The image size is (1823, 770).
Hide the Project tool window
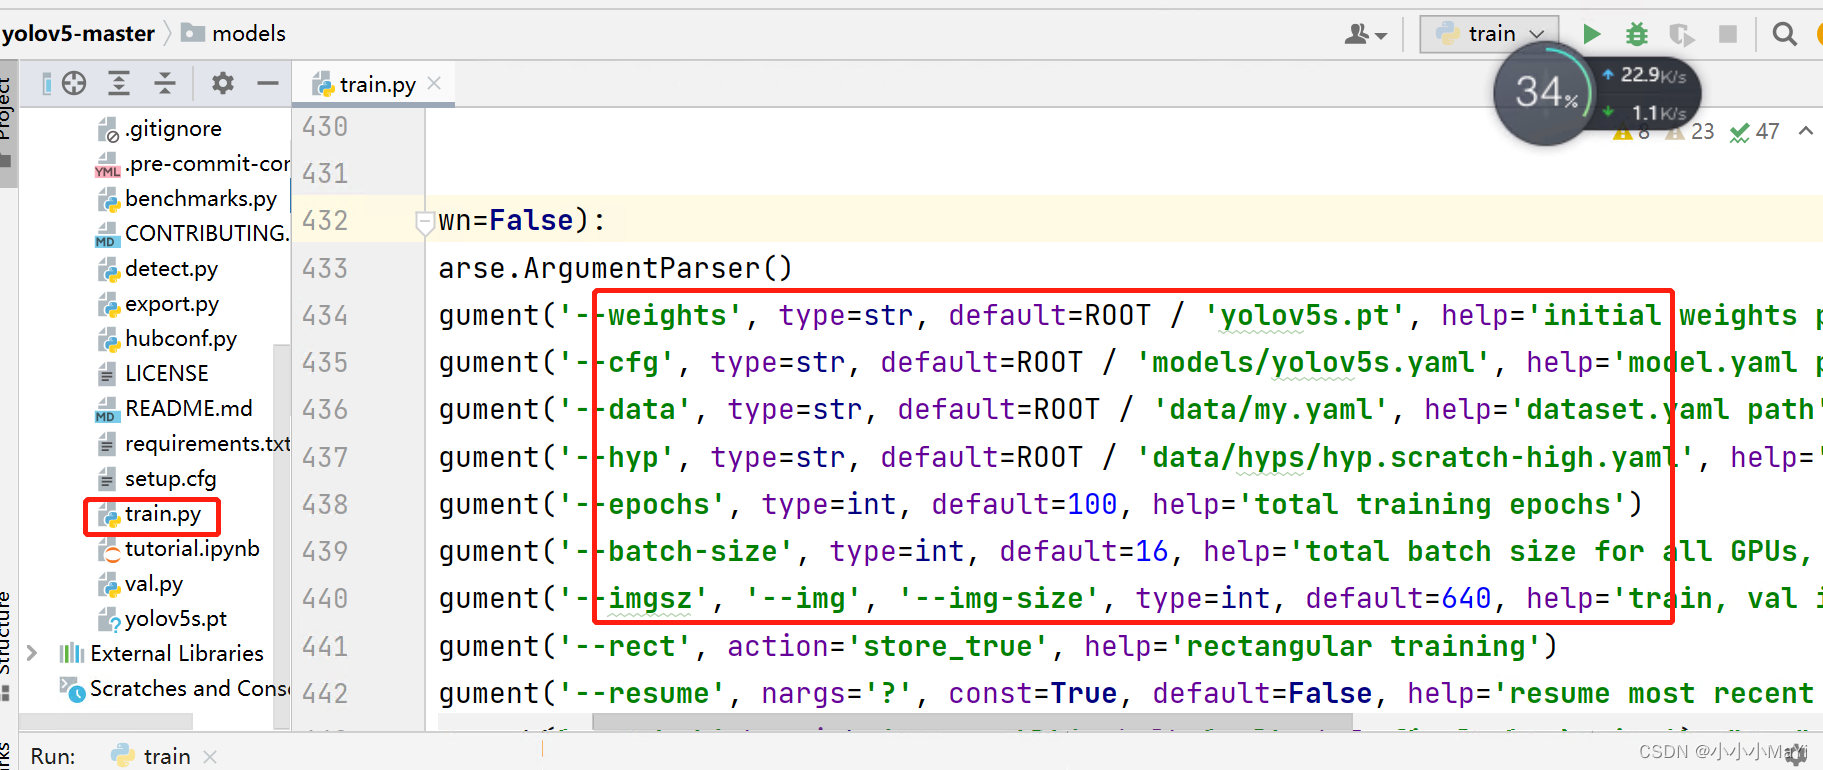click(267, 83)
